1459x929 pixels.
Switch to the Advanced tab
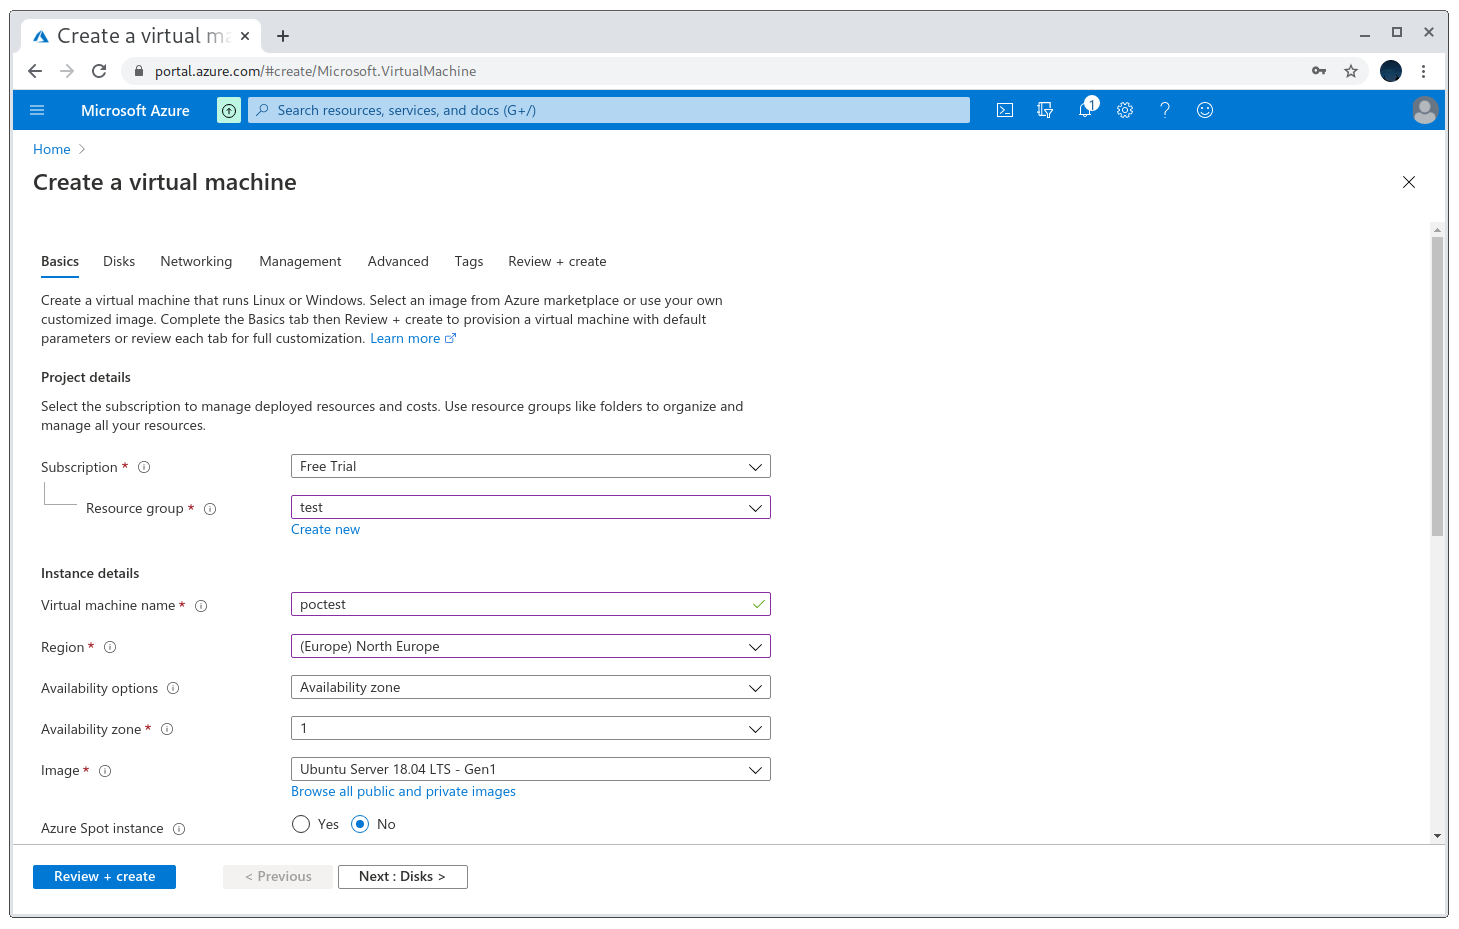tap(398, 261)
